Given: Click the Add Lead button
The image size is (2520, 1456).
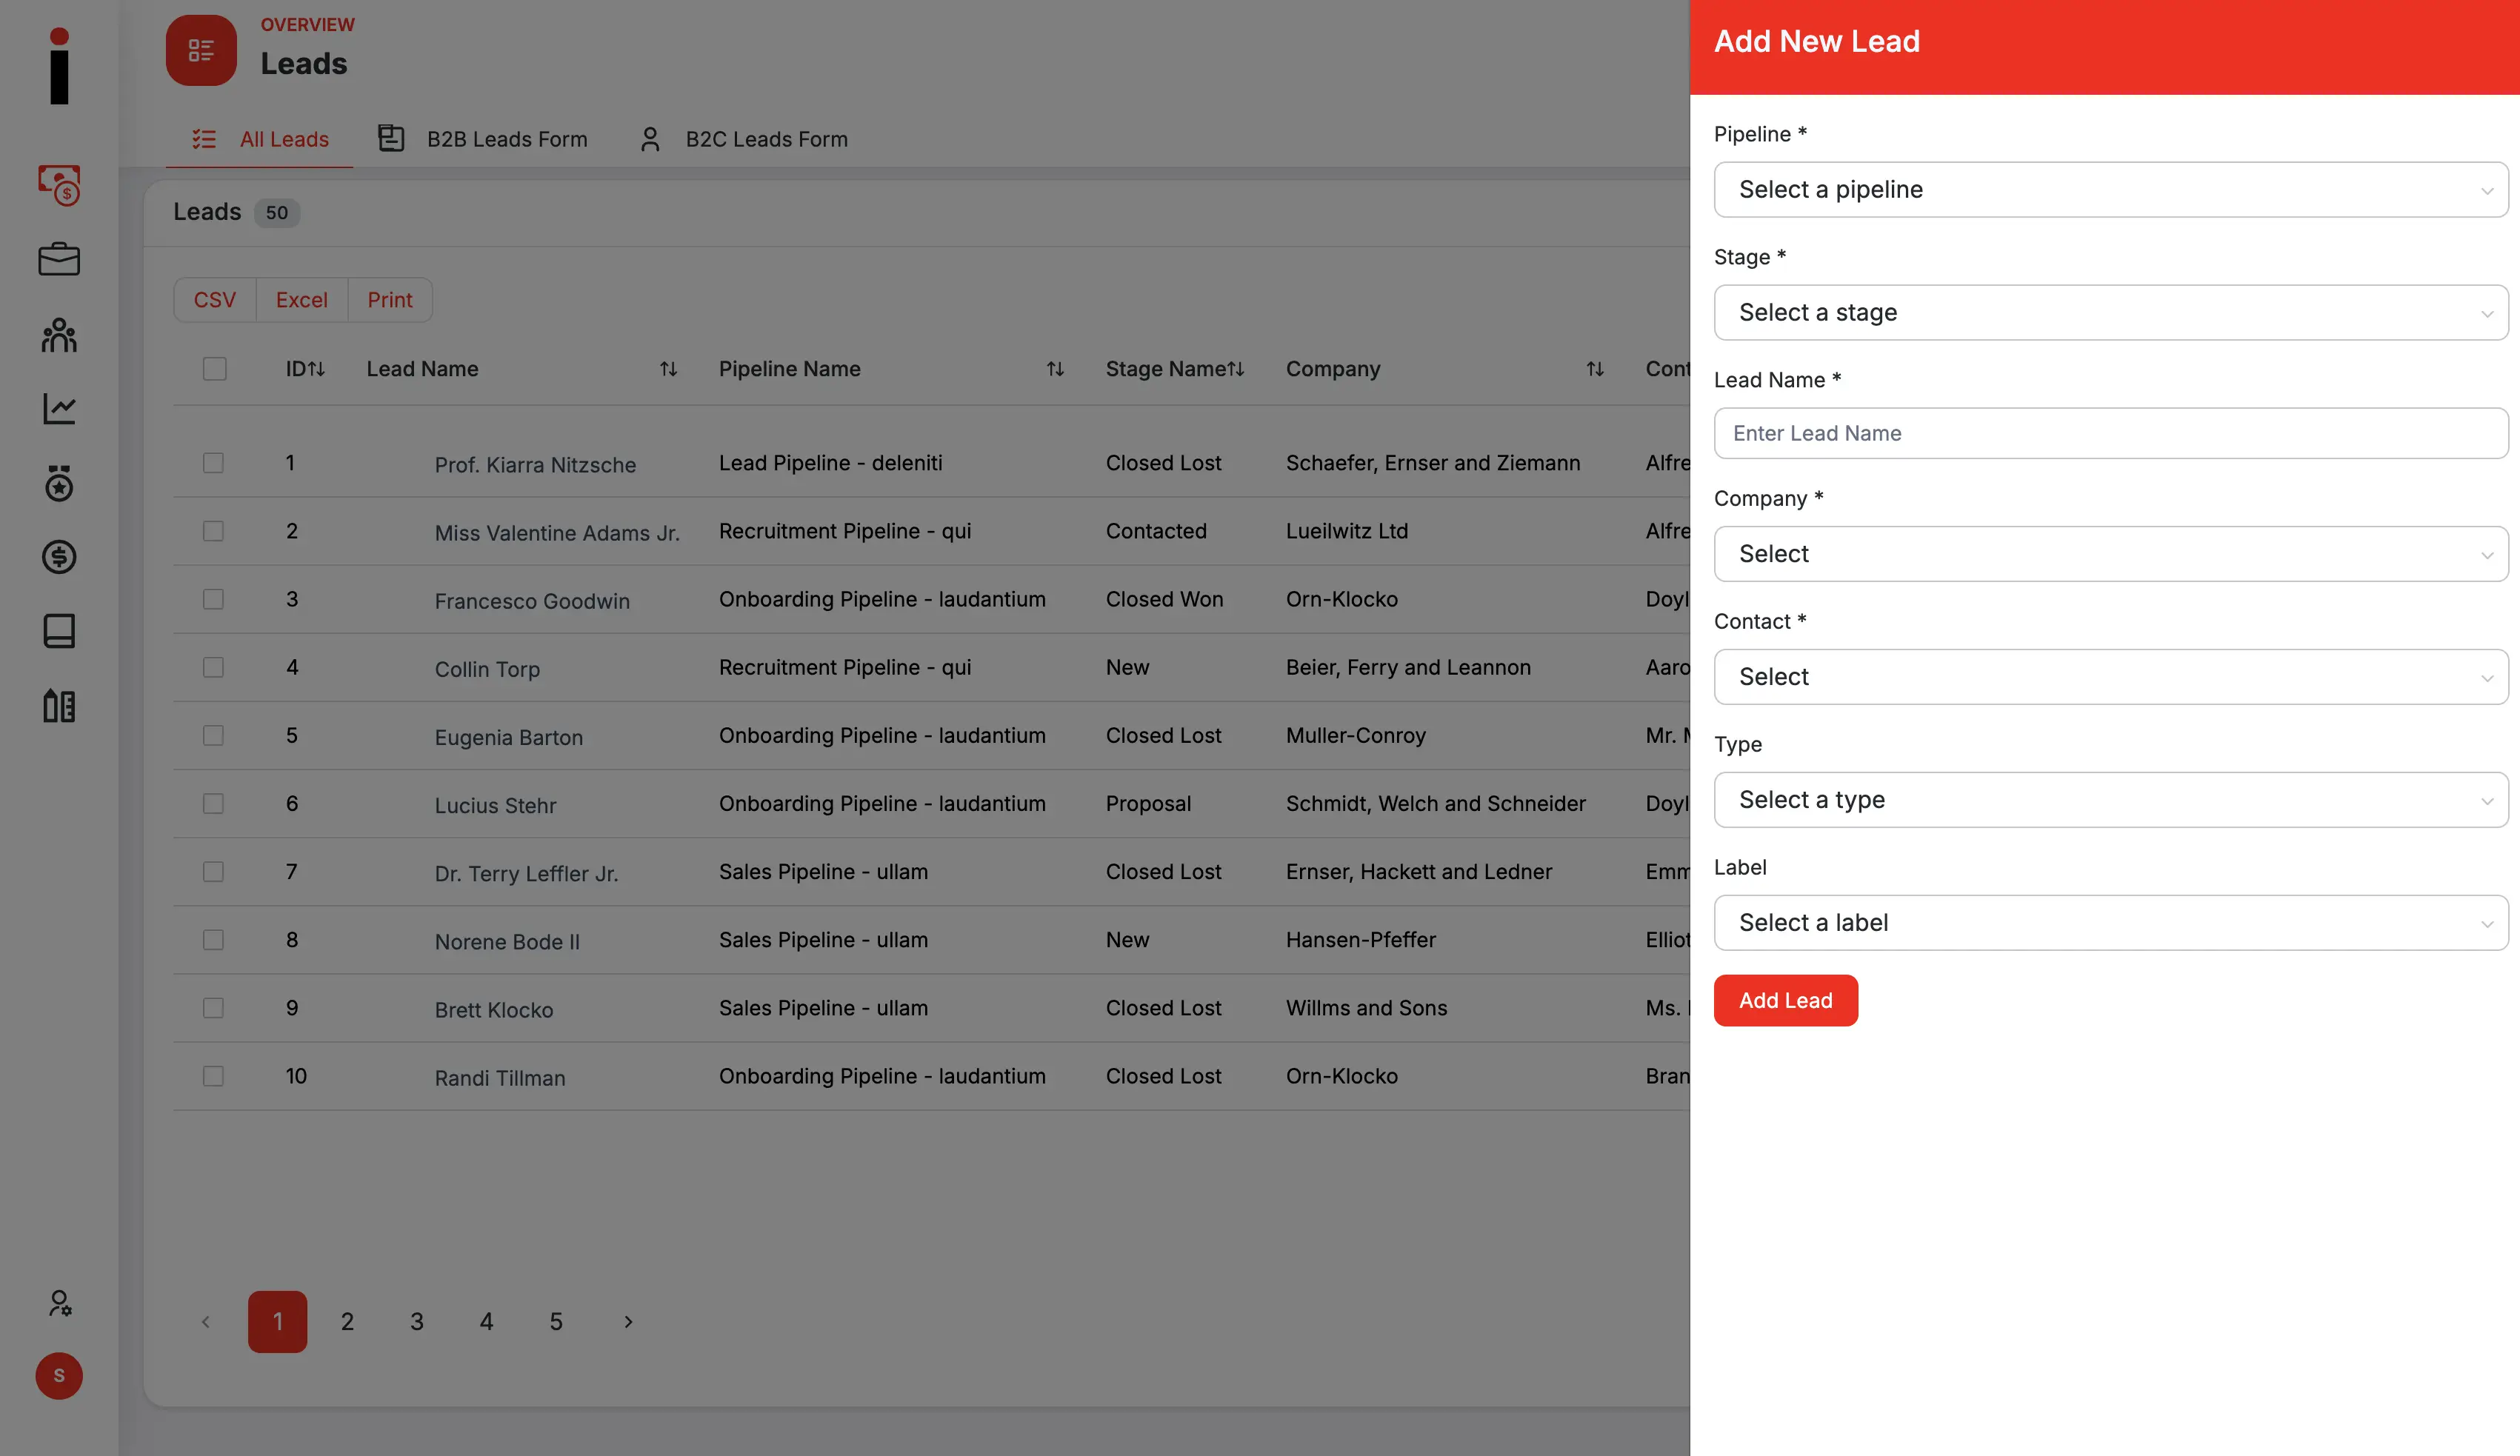Looking at the screenshot, I should [x=1785, y=1001].
